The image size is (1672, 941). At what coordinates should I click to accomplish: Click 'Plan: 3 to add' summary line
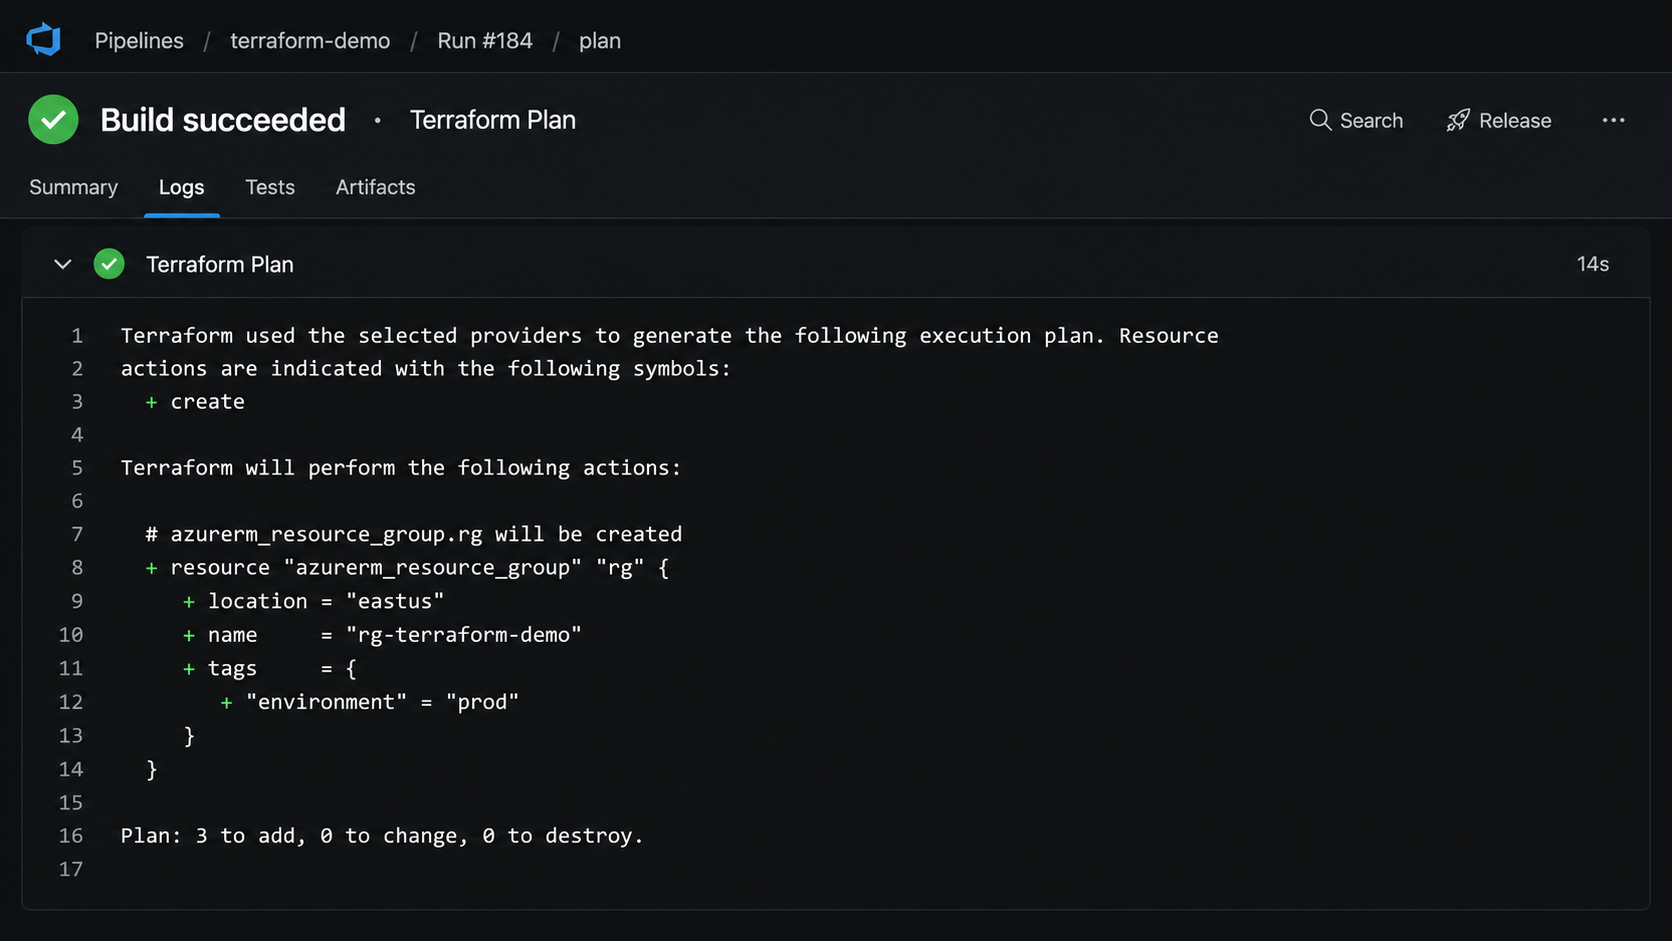coord(382,836)
